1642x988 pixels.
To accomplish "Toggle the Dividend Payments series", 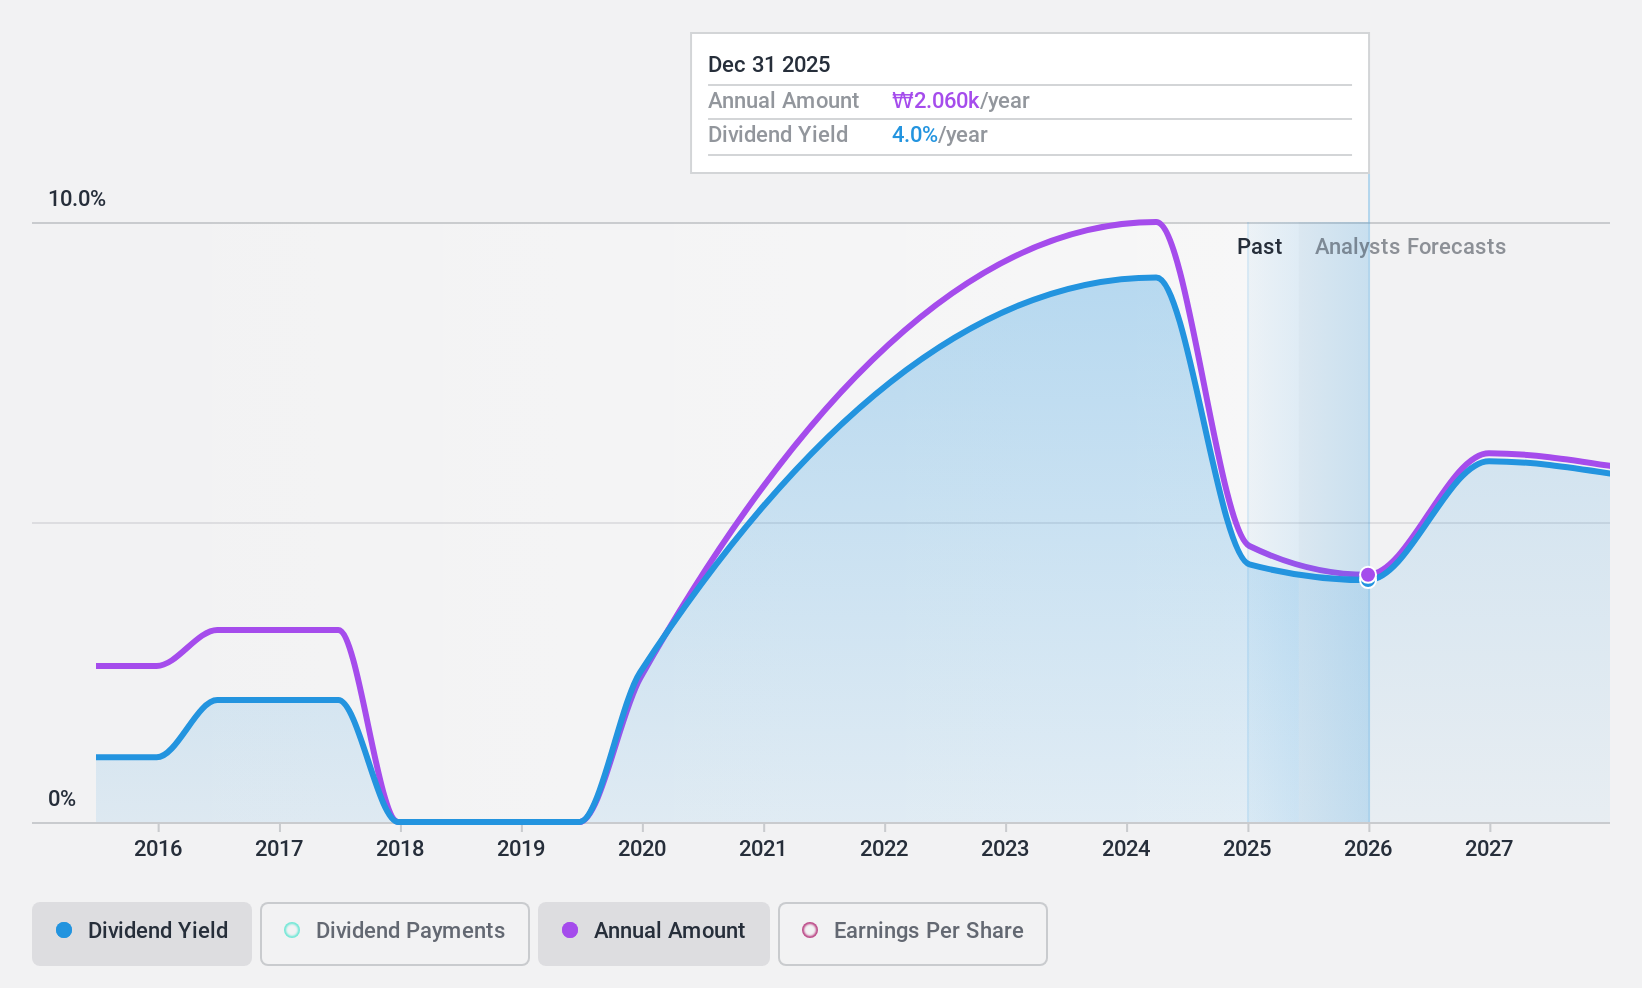I will pyautogui.click(x=394, y=933).
